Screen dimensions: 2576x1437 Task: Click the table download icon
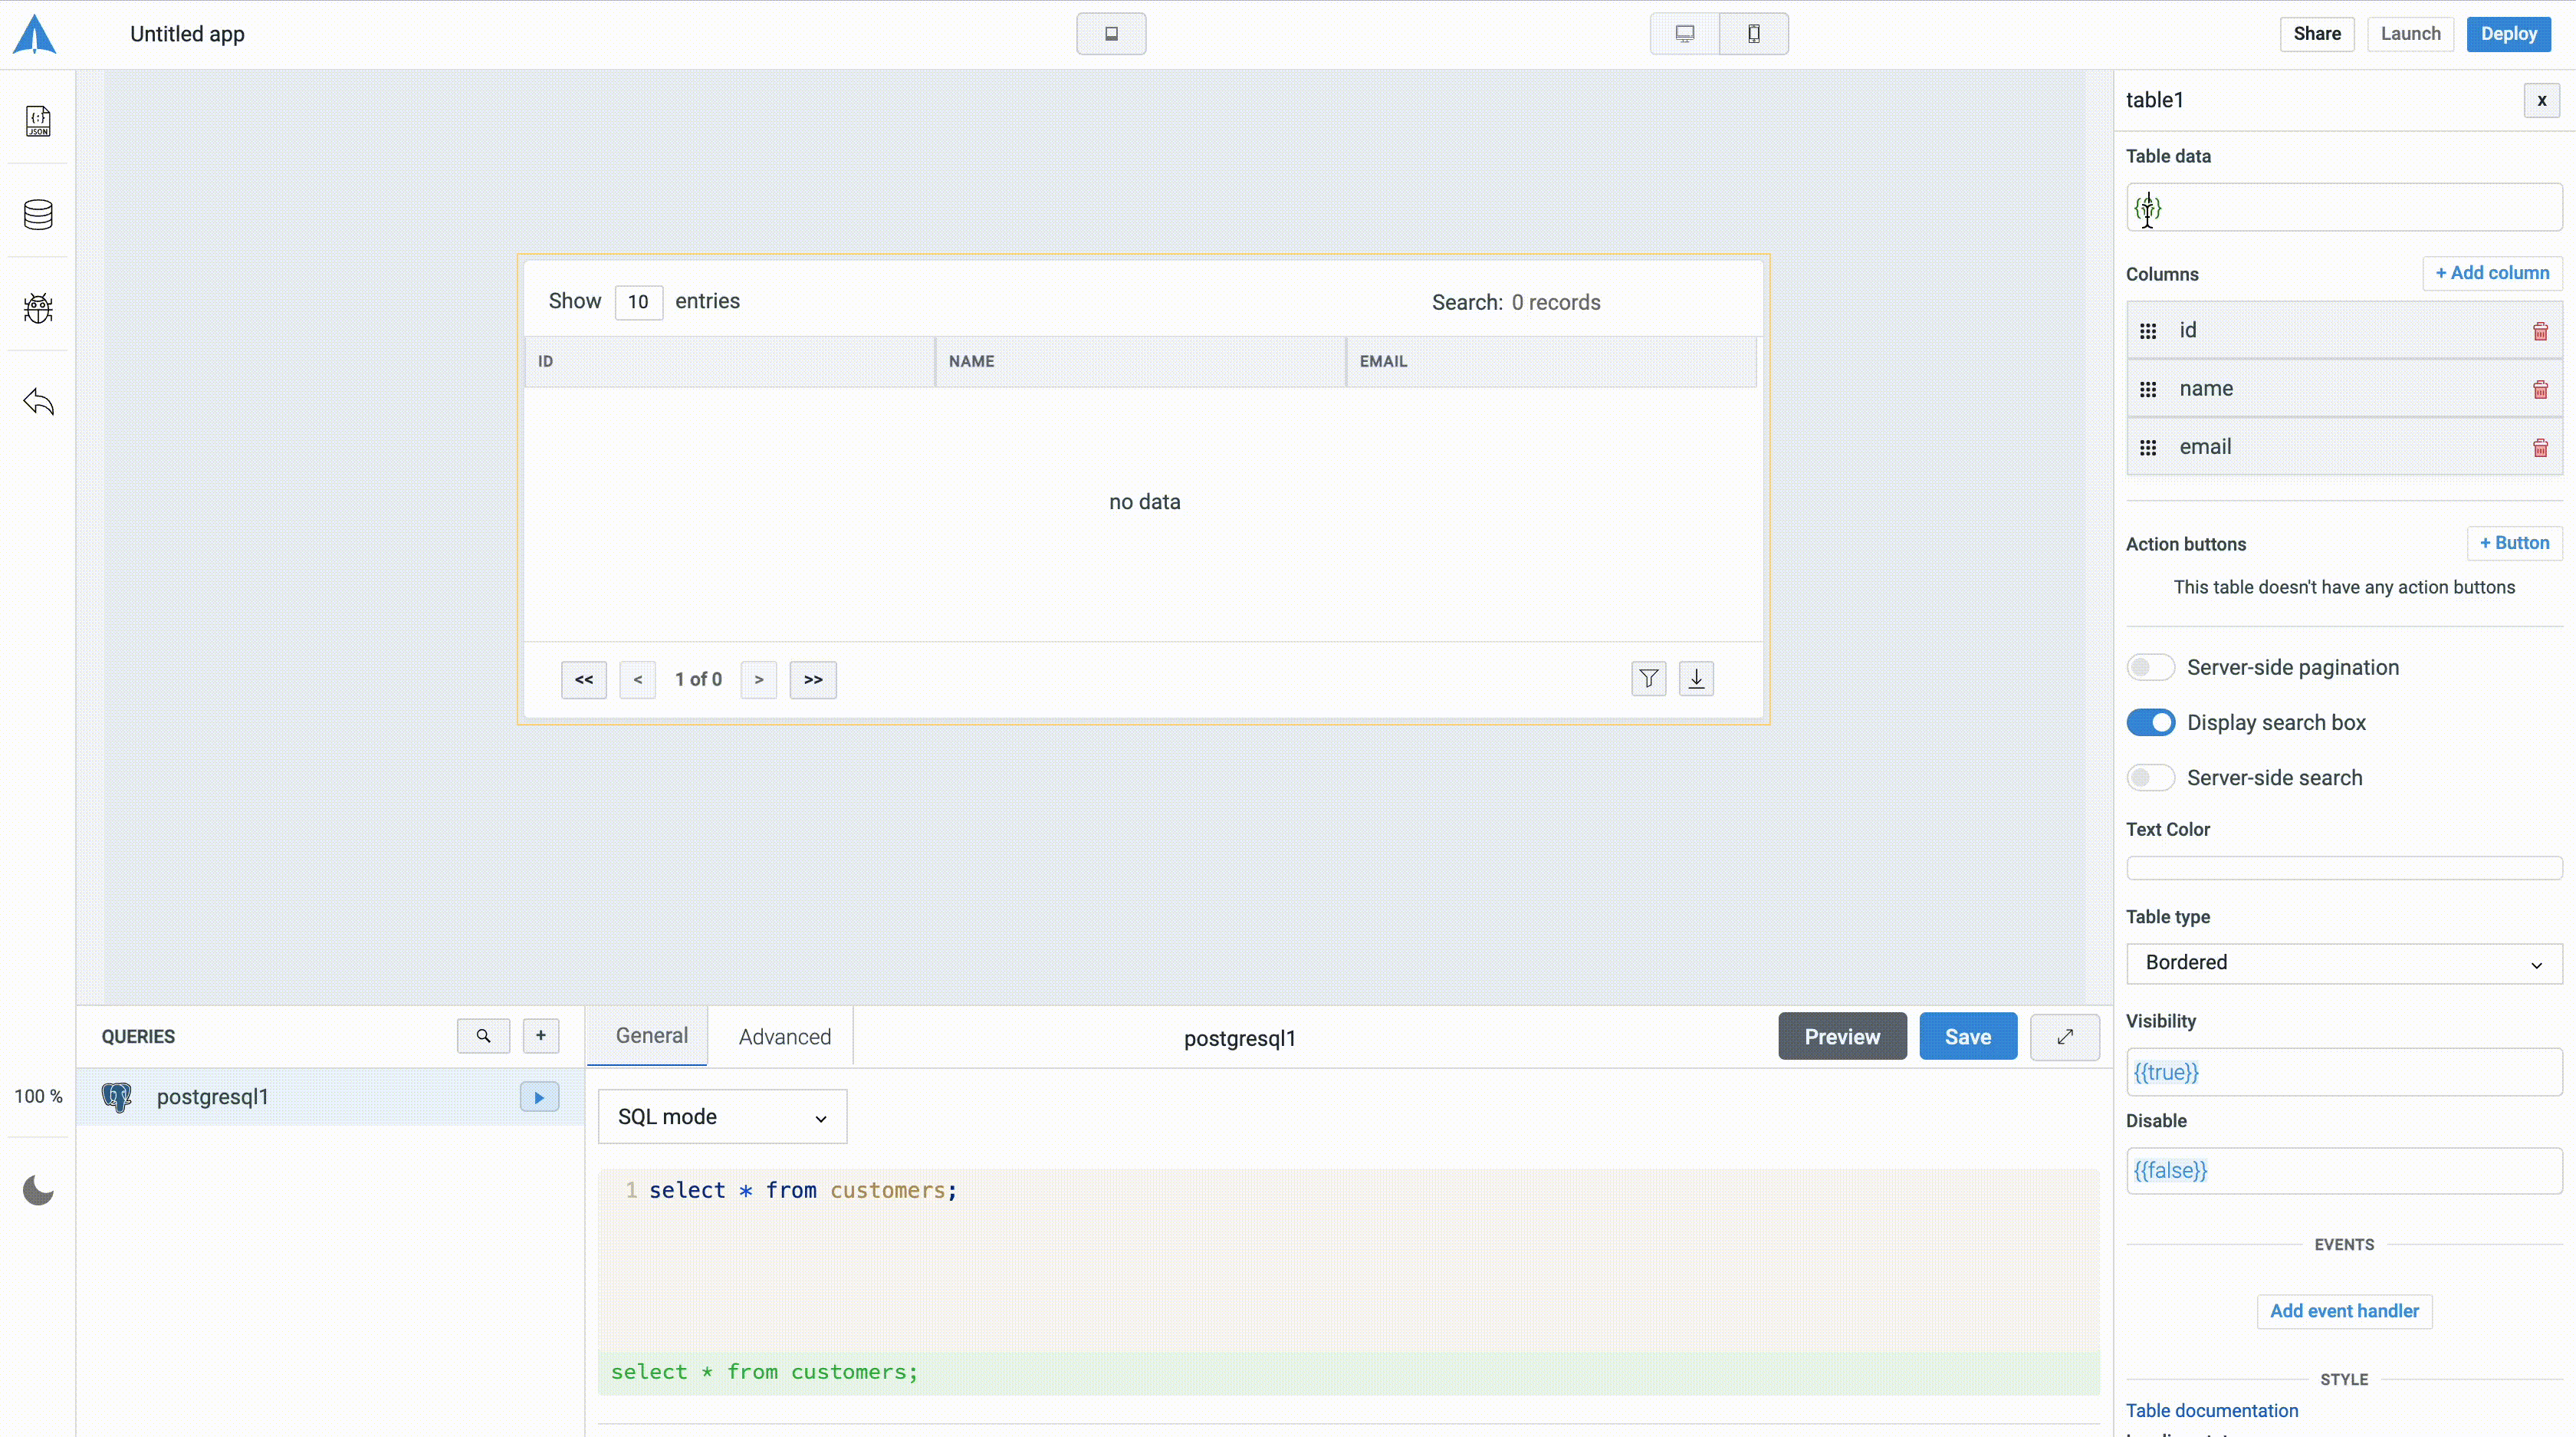pyautogui.click(x=1696, y=679)
